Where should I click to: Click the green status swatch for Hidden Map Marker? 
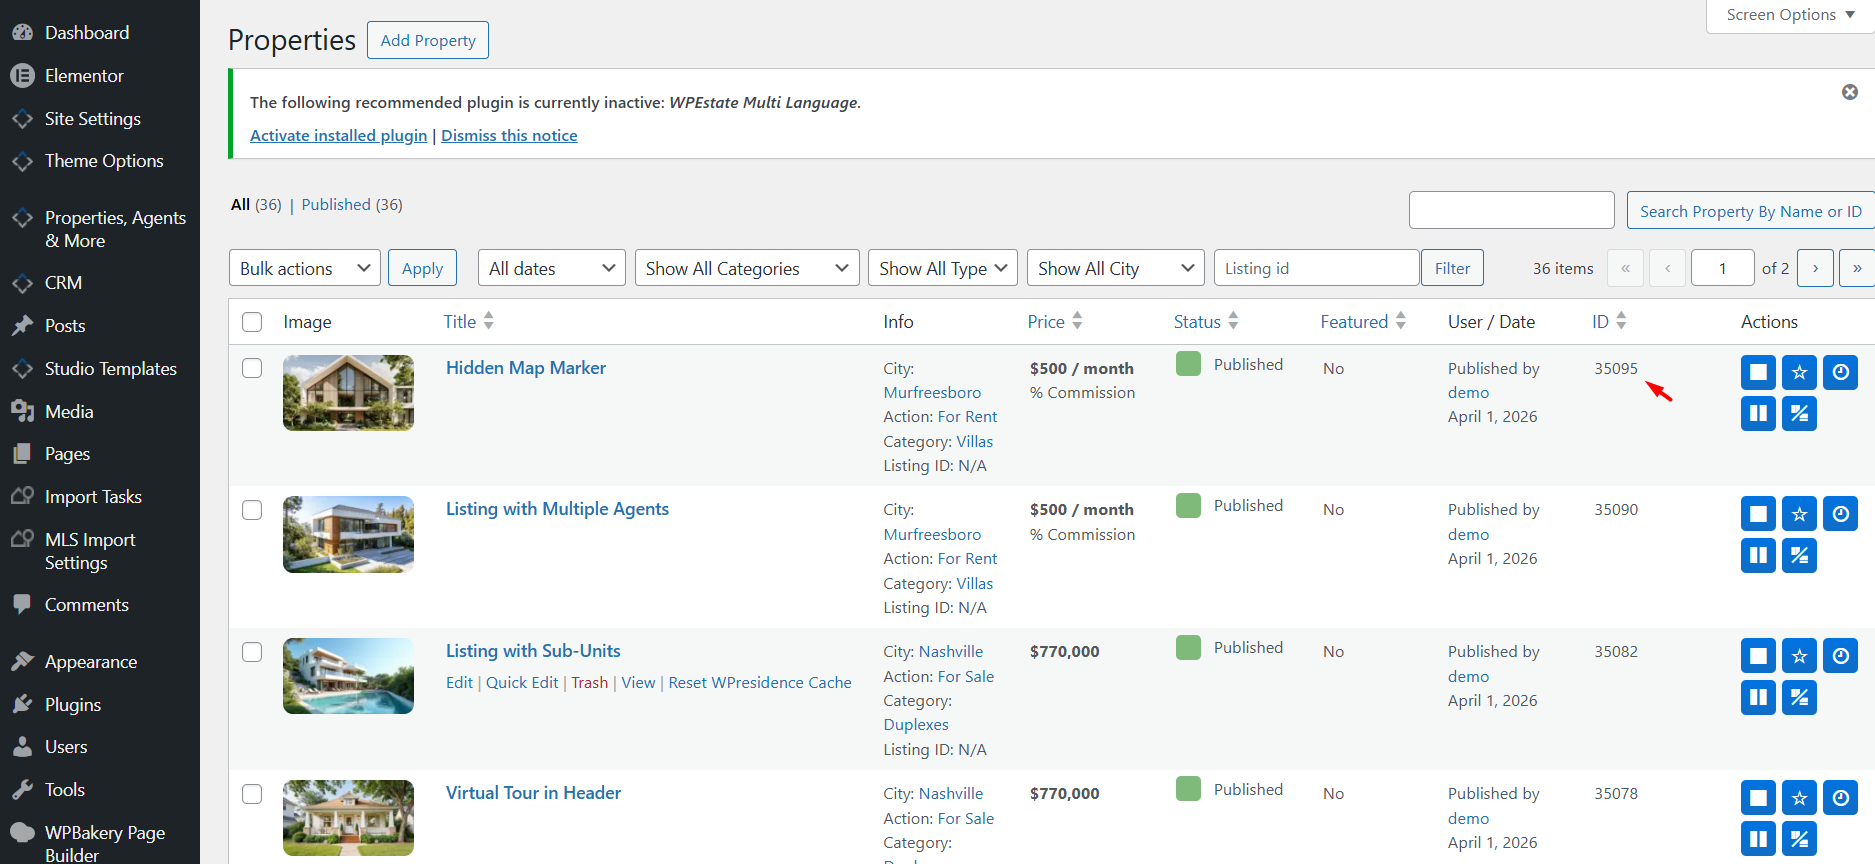pyautogui.click(x=1188, y=364)
